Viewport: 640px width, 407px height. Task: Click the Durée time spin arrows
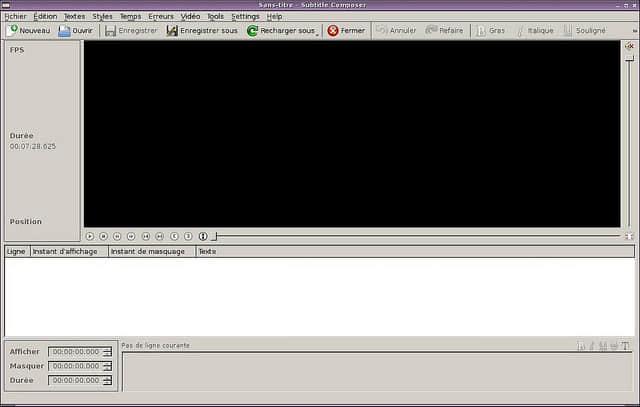click(107, 381)
